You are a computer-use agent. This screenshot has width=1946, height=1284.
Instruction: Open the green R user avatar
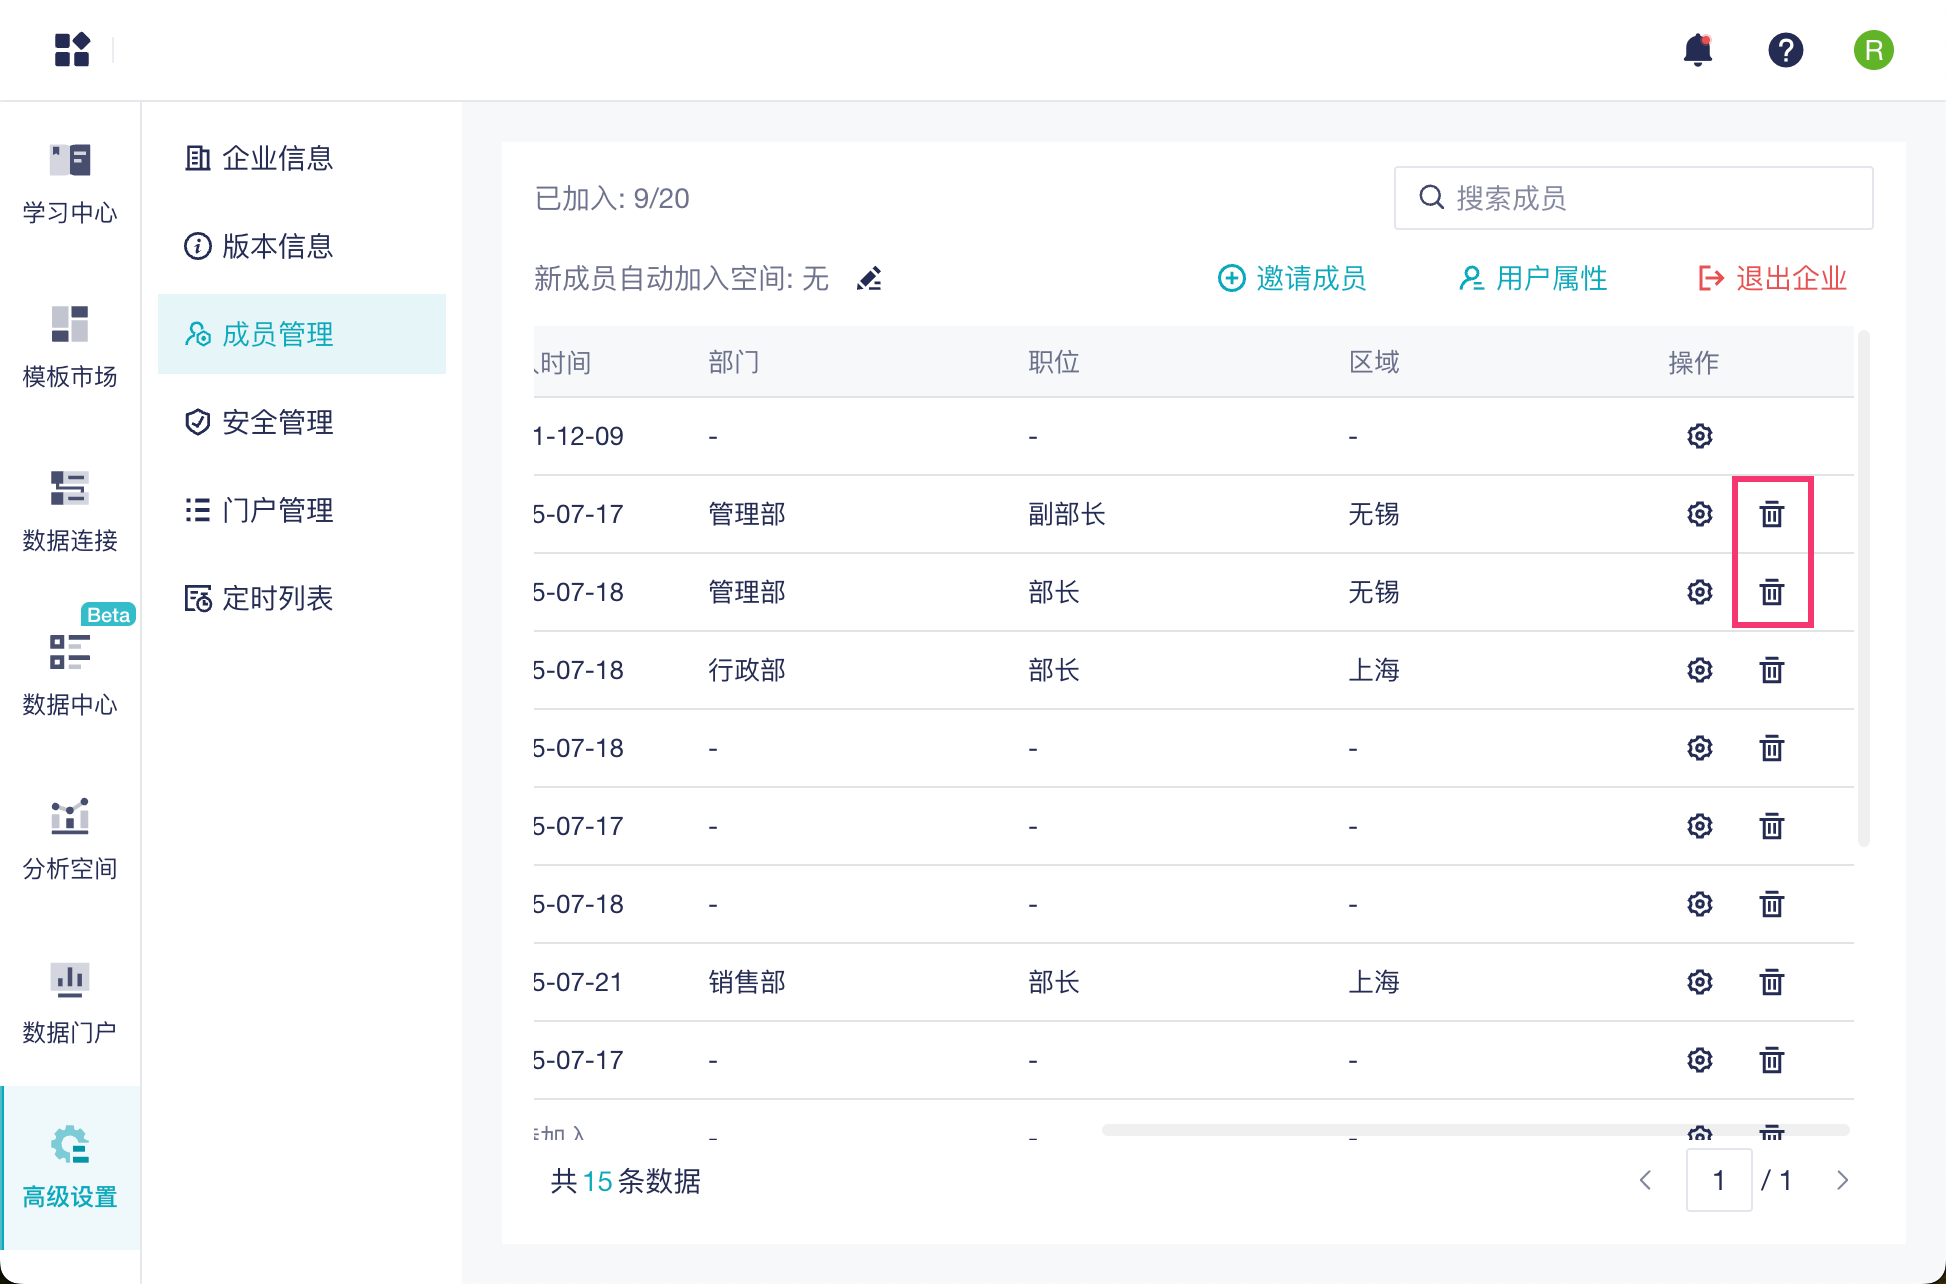[x=1873, y=50]
